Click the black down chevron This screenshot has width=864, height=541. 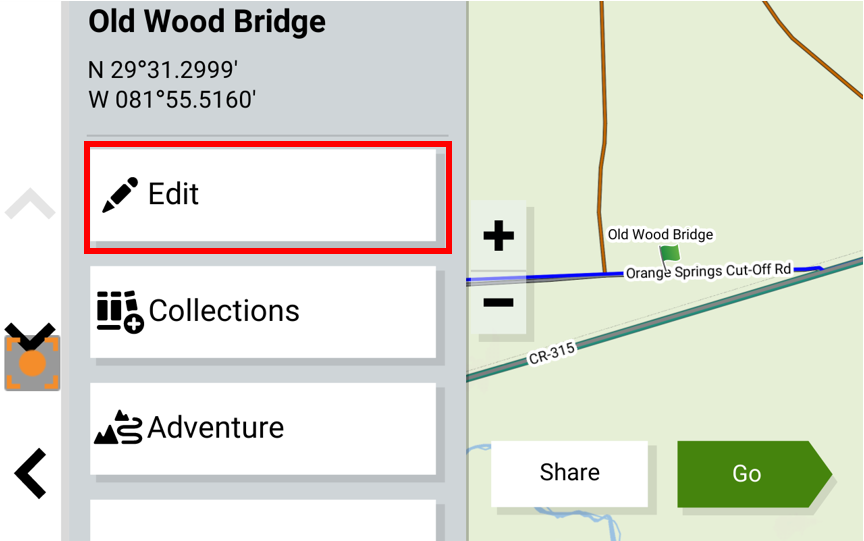click(x=30, y=335)
